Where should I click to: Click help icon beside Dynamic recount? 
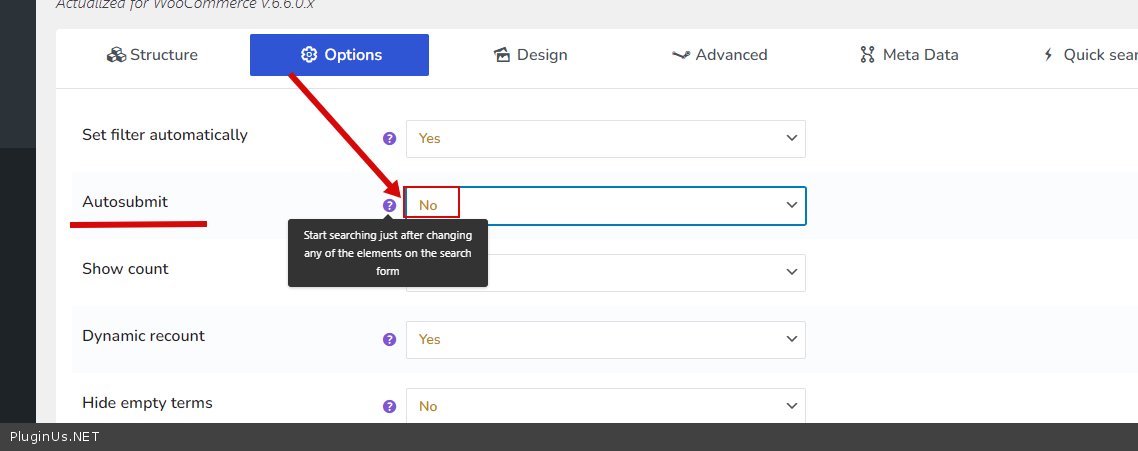(390, 339)
